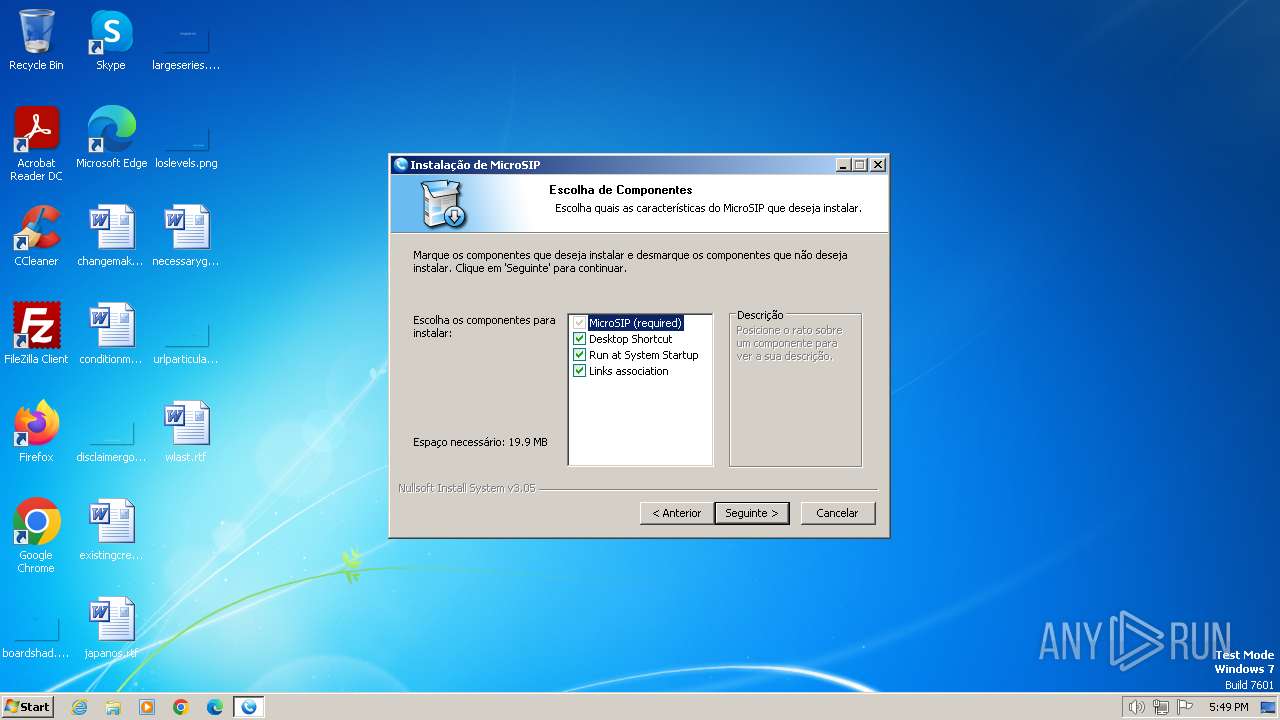Viewport: 1280px width, 720px height.
Task: Open Edge from the taskbar
Action: (215, 707)
